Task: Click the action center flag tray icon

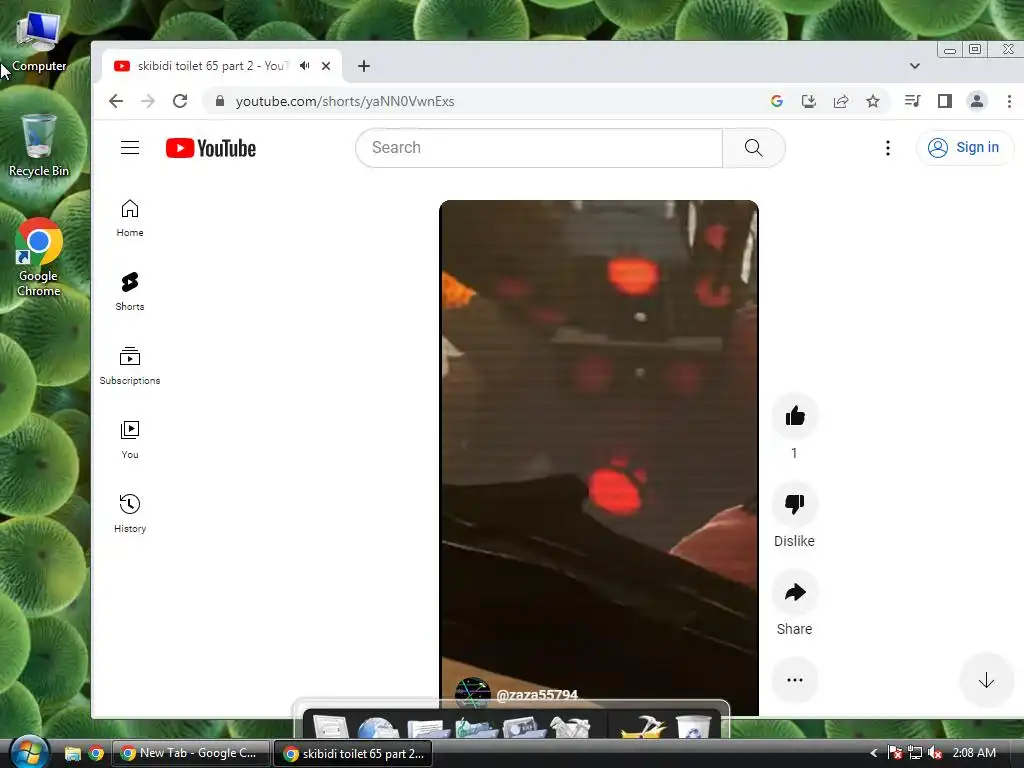Action: (895, 753)
